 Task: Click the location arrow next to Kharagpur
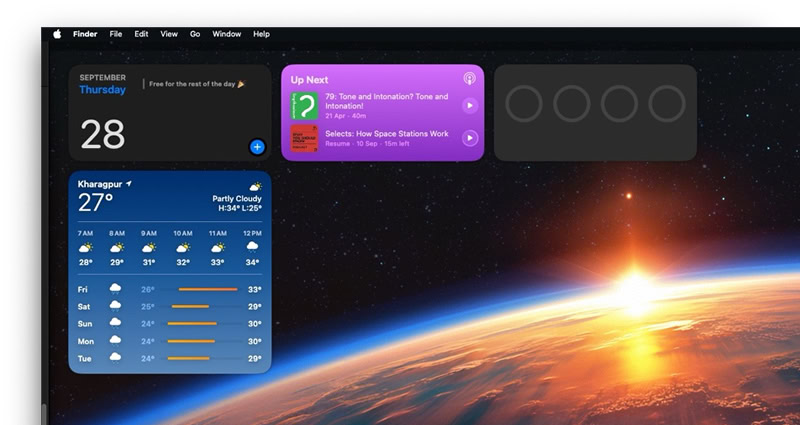(x=129, y=184)
